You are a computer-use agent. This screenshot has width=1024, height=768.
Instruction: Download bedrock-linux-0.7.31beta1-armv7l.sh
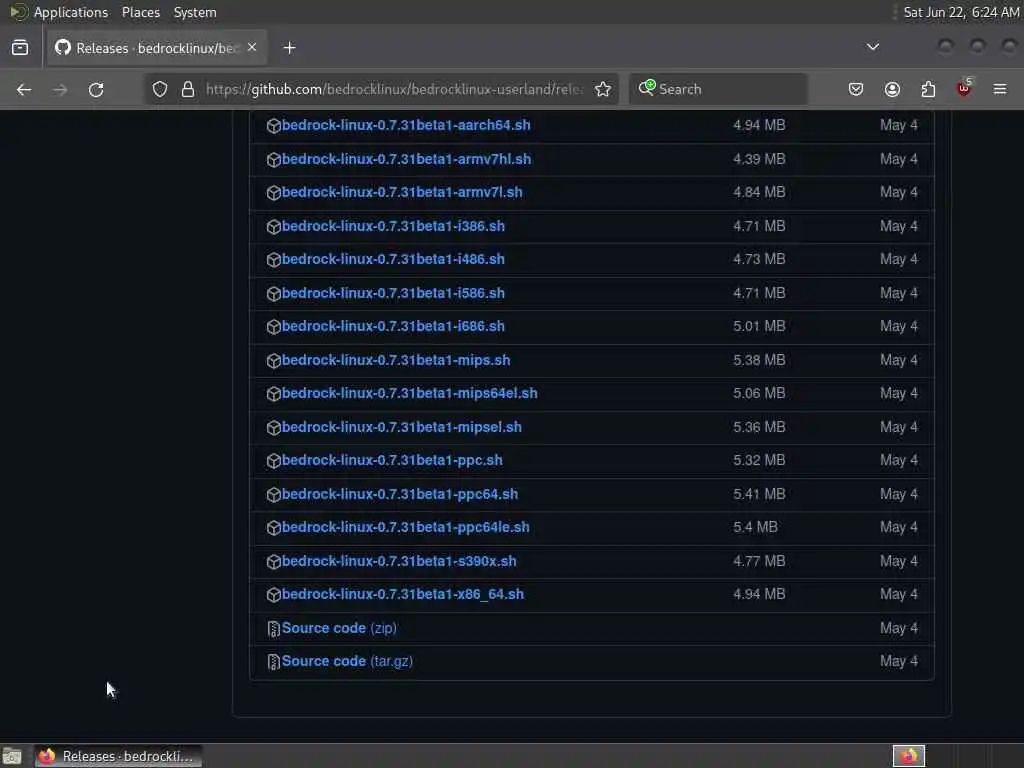402,193
